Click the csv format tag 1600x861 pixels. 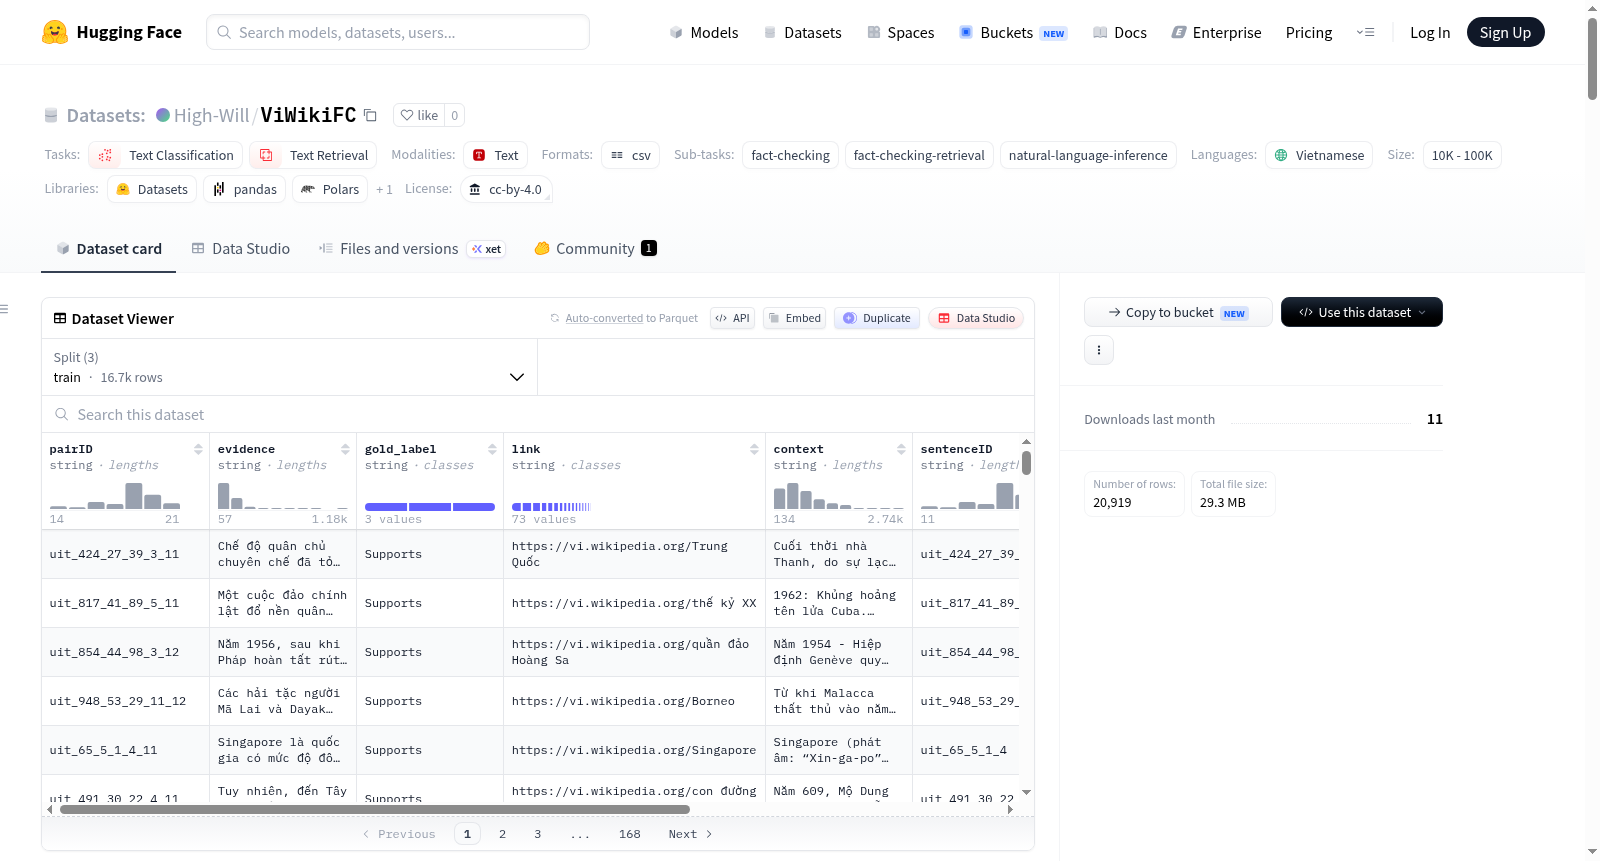pos(630,155)
